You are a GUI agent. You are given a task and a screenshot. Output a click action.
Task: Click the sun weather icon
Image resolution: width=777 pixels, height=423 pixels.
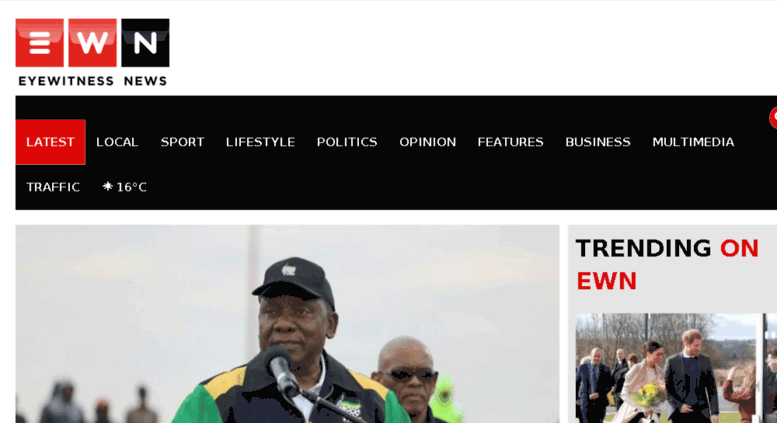coord(108,186)
